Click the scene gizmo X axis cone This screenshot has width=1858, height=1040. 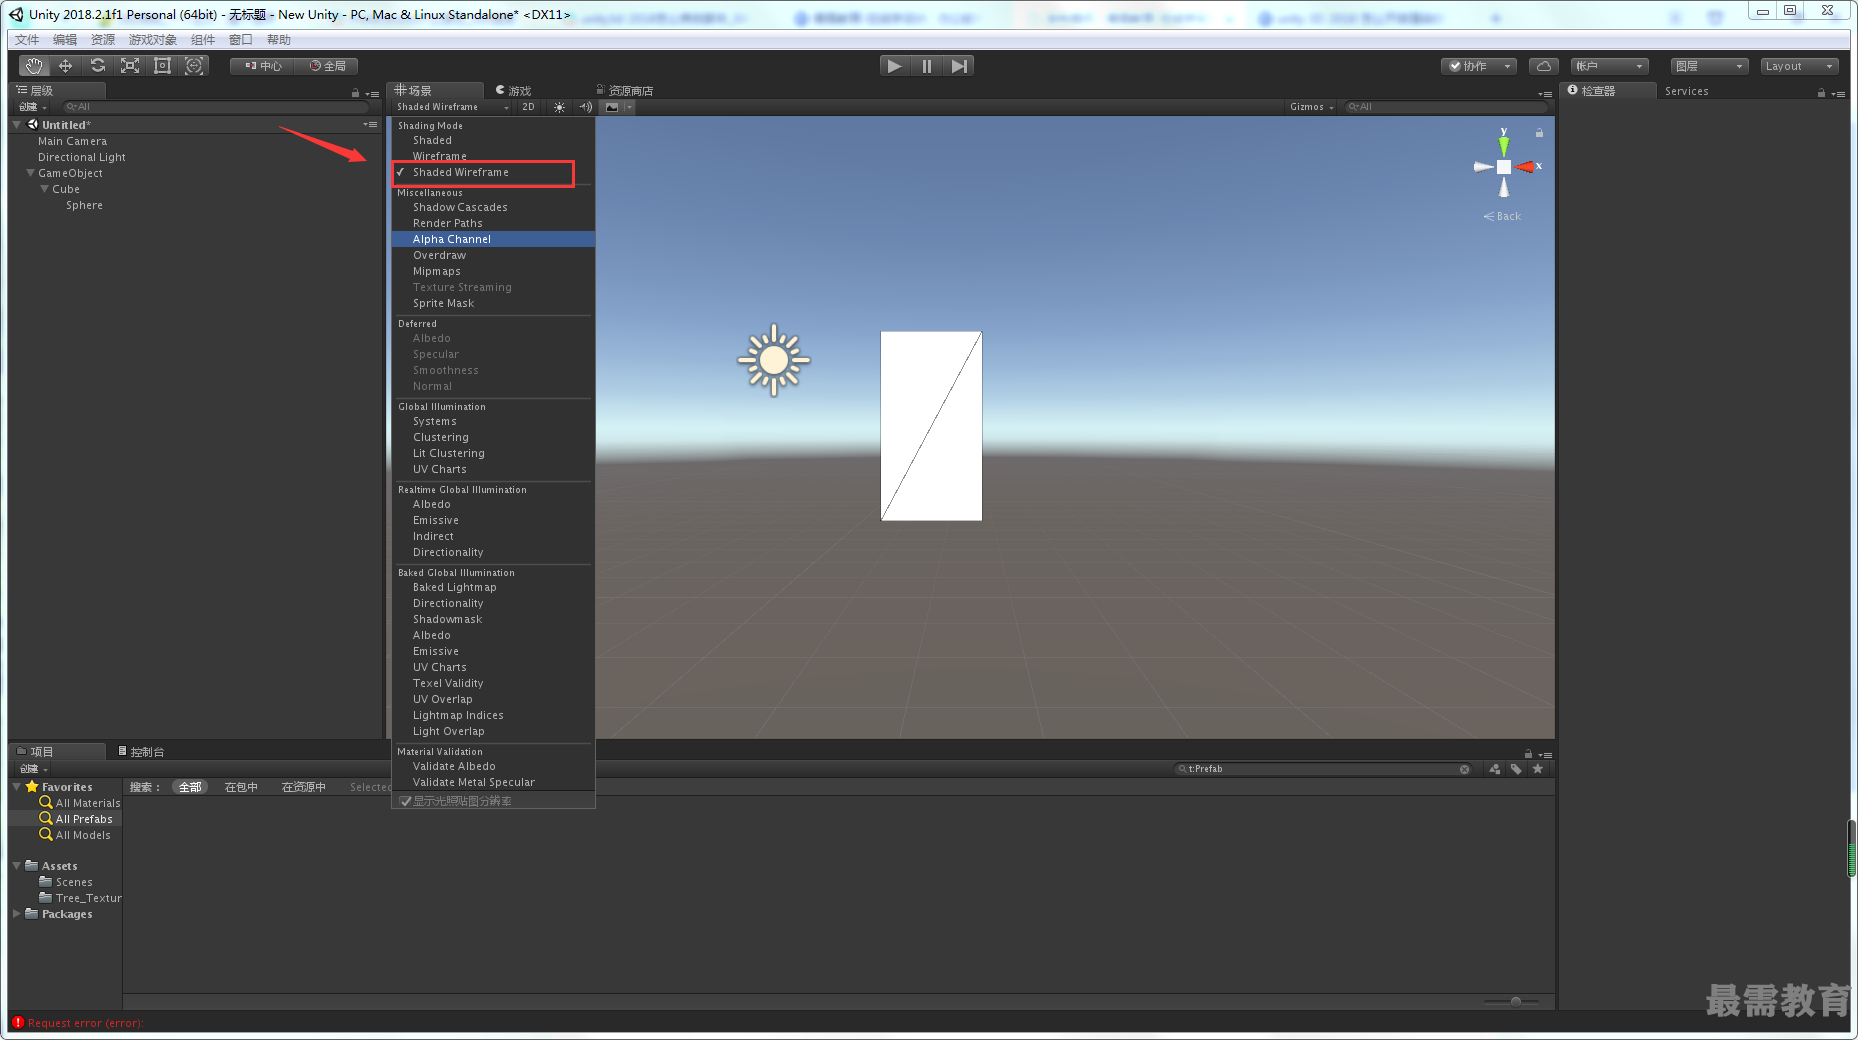click(x=1525, y=167)
